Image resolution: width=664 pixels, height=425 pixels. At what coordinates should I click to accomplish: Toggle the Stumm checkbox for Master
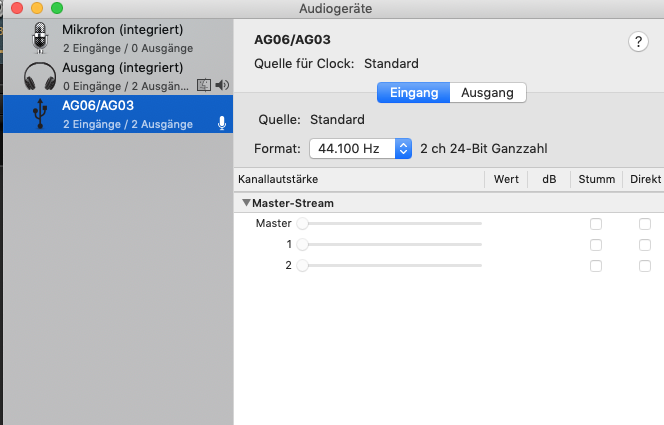click(596, 224)
